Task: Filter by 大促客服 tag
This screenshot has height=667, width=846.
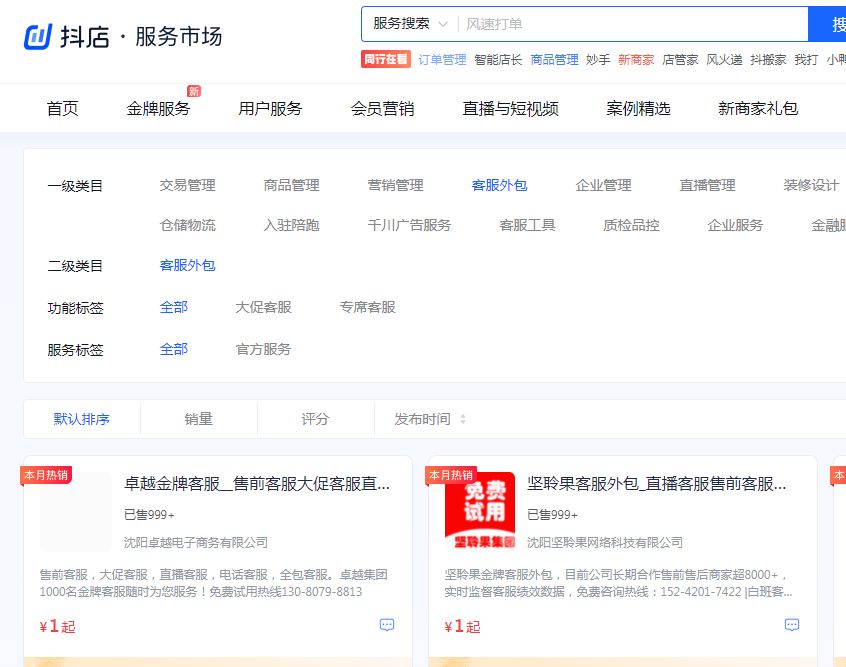Action: point(263,307)
